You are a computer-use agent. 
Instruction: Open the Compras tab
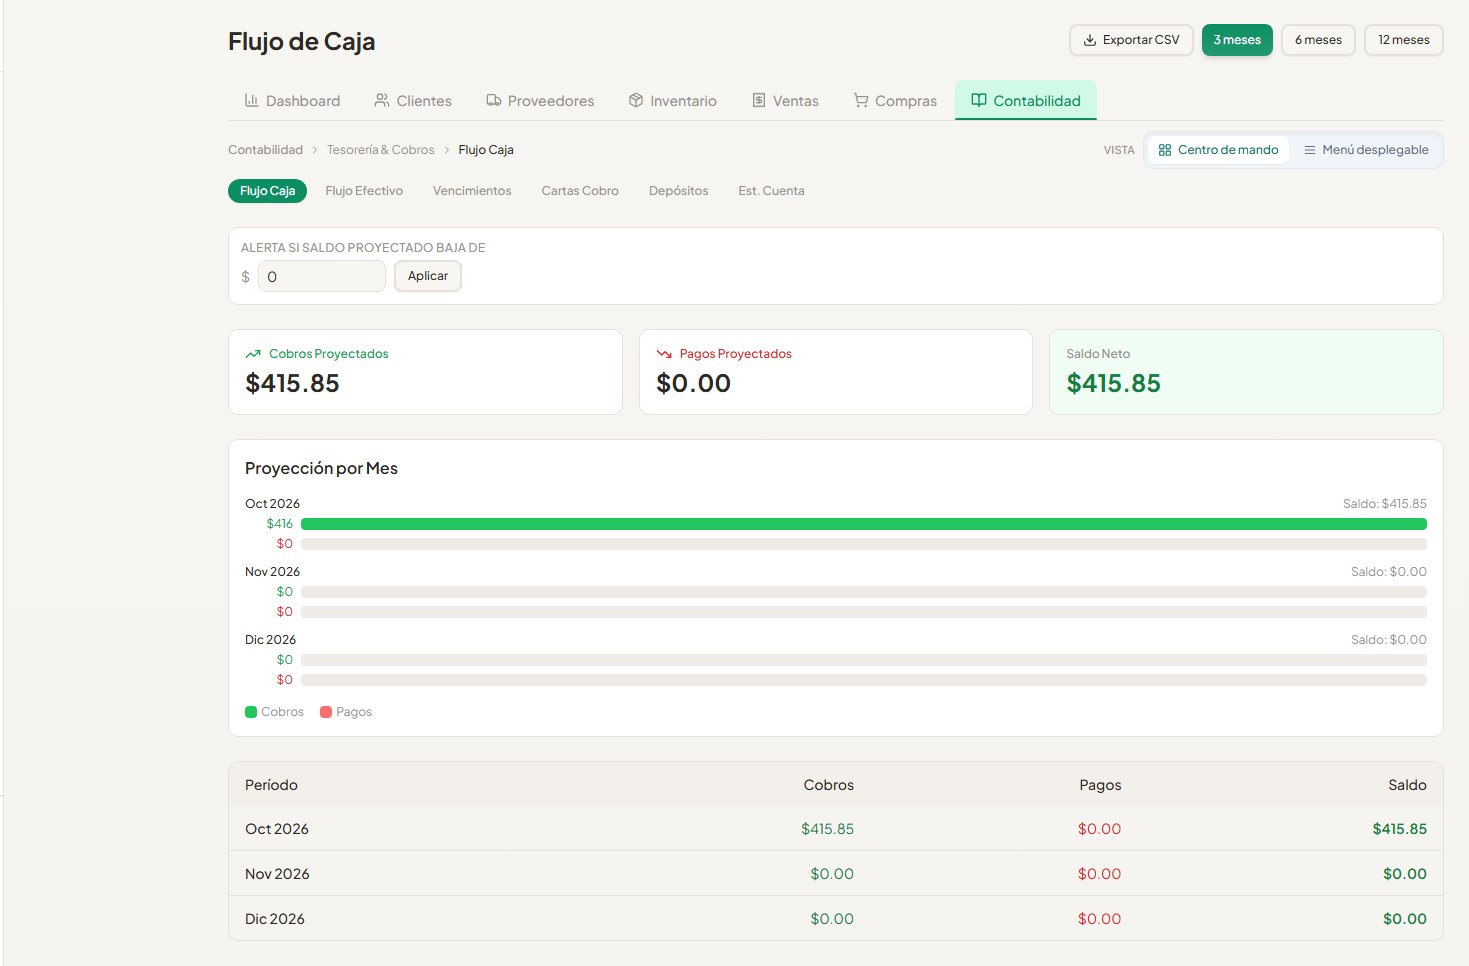[895, 100]
